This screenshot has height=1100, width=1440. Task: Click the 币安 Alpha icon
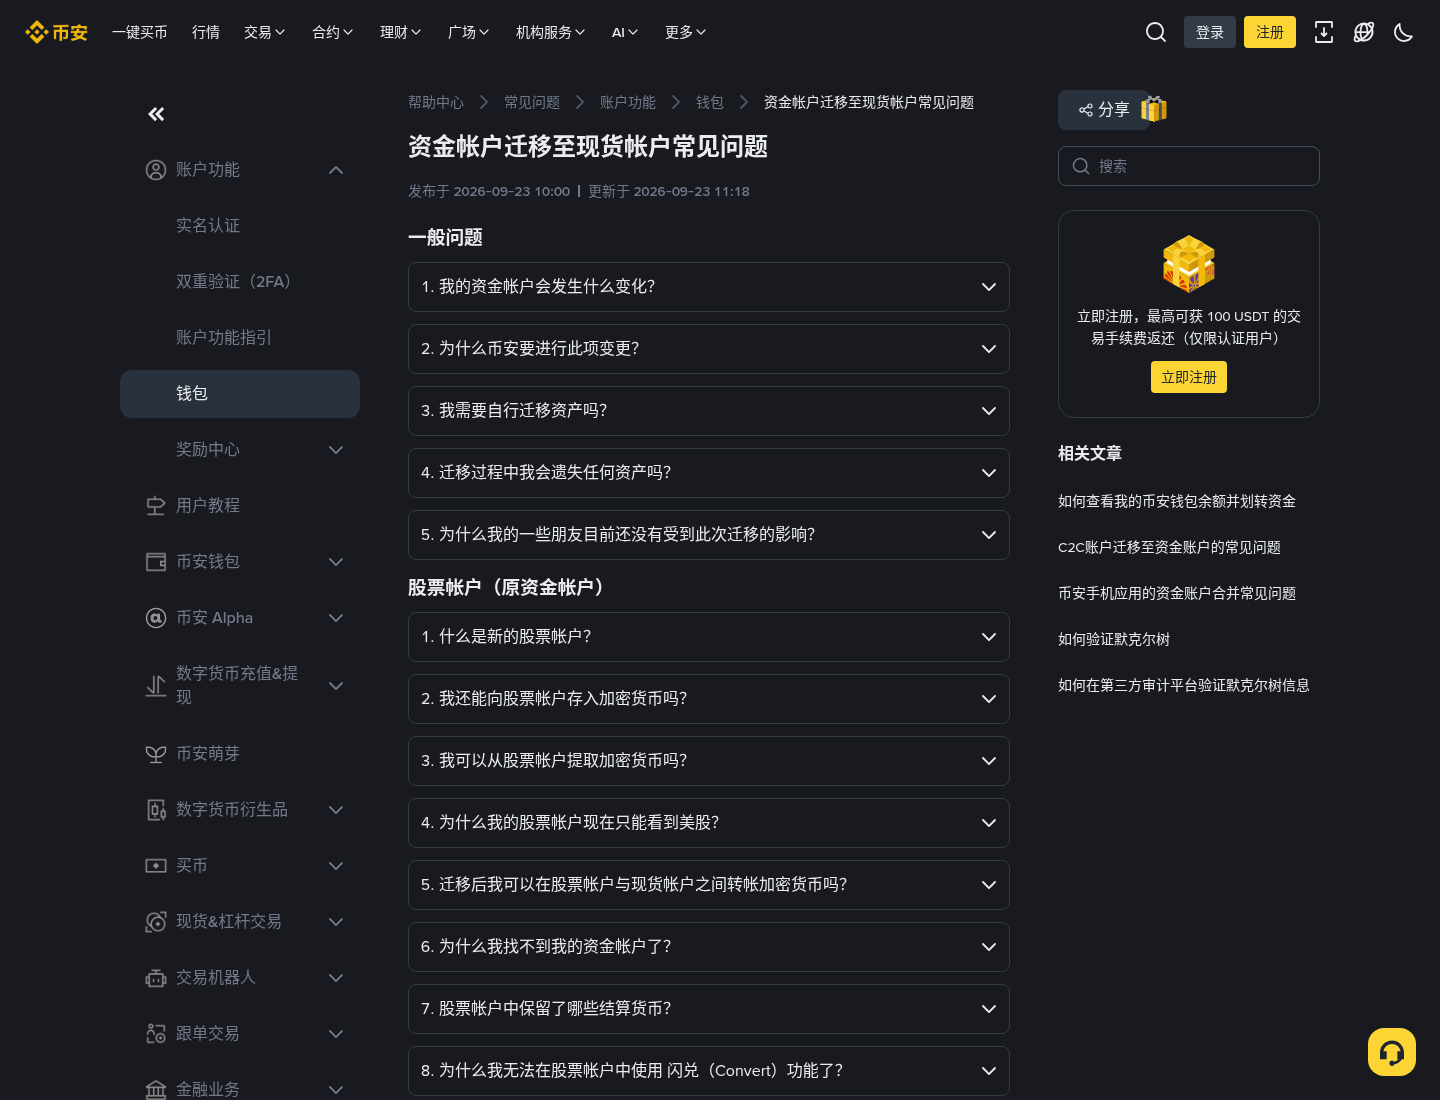pos(156,618)
